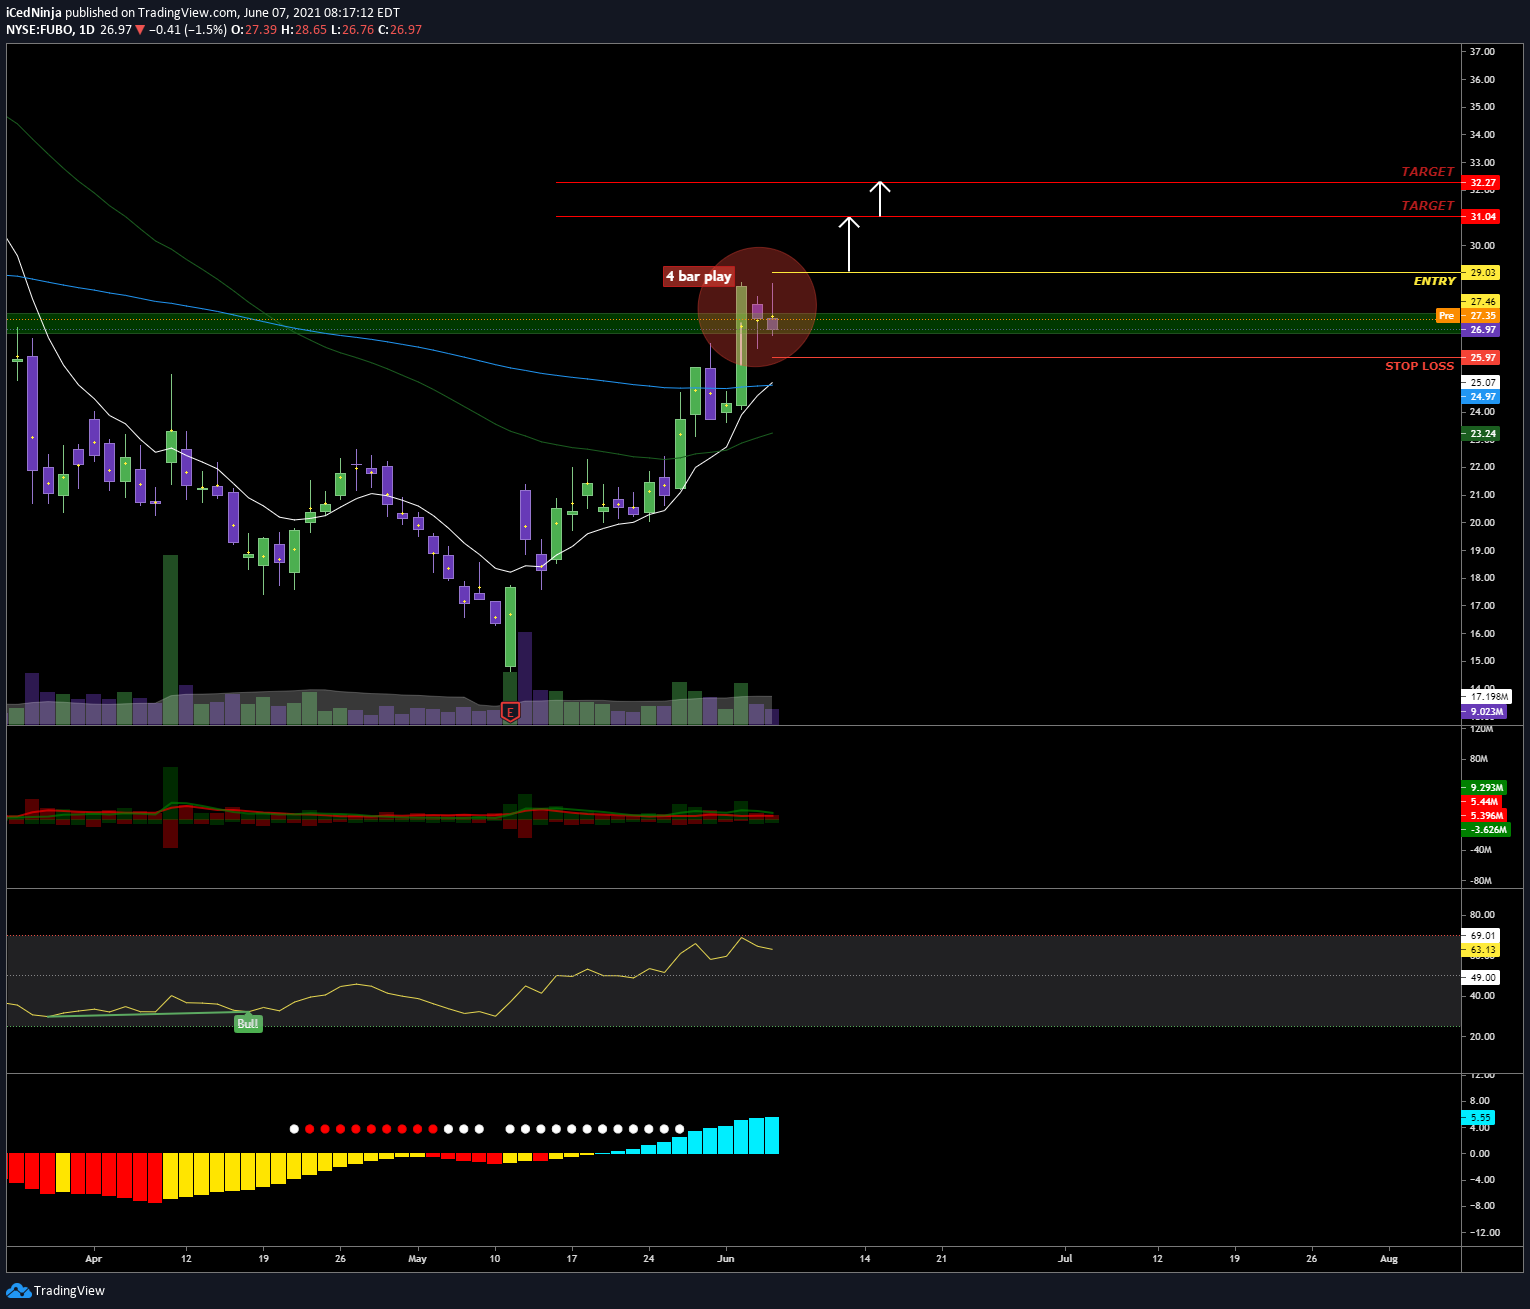Image resolution: width=1530 pixels, height=1309 pixels.
Task: Click the green 23.24 moving average tag
Action: (x=1481, y=434)
